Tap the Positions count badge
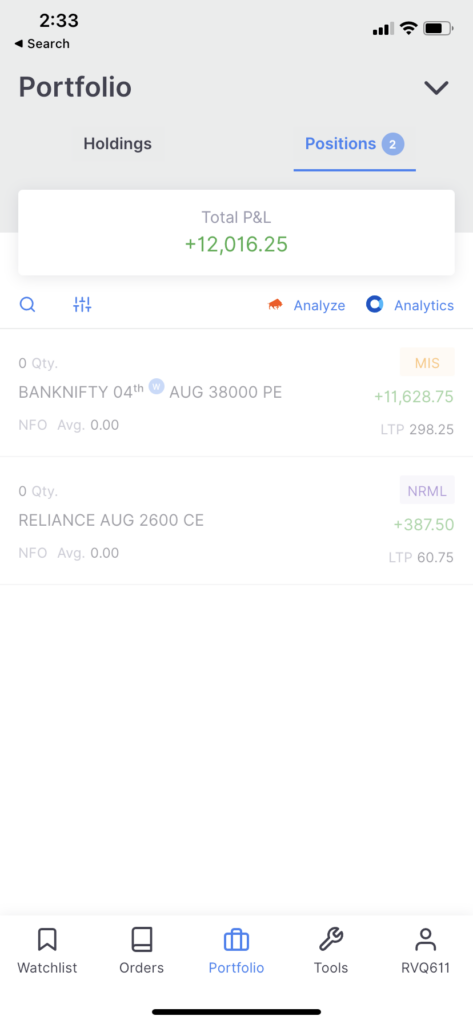The width and height of the screenshot is (473, 1024). coord(393,144)
